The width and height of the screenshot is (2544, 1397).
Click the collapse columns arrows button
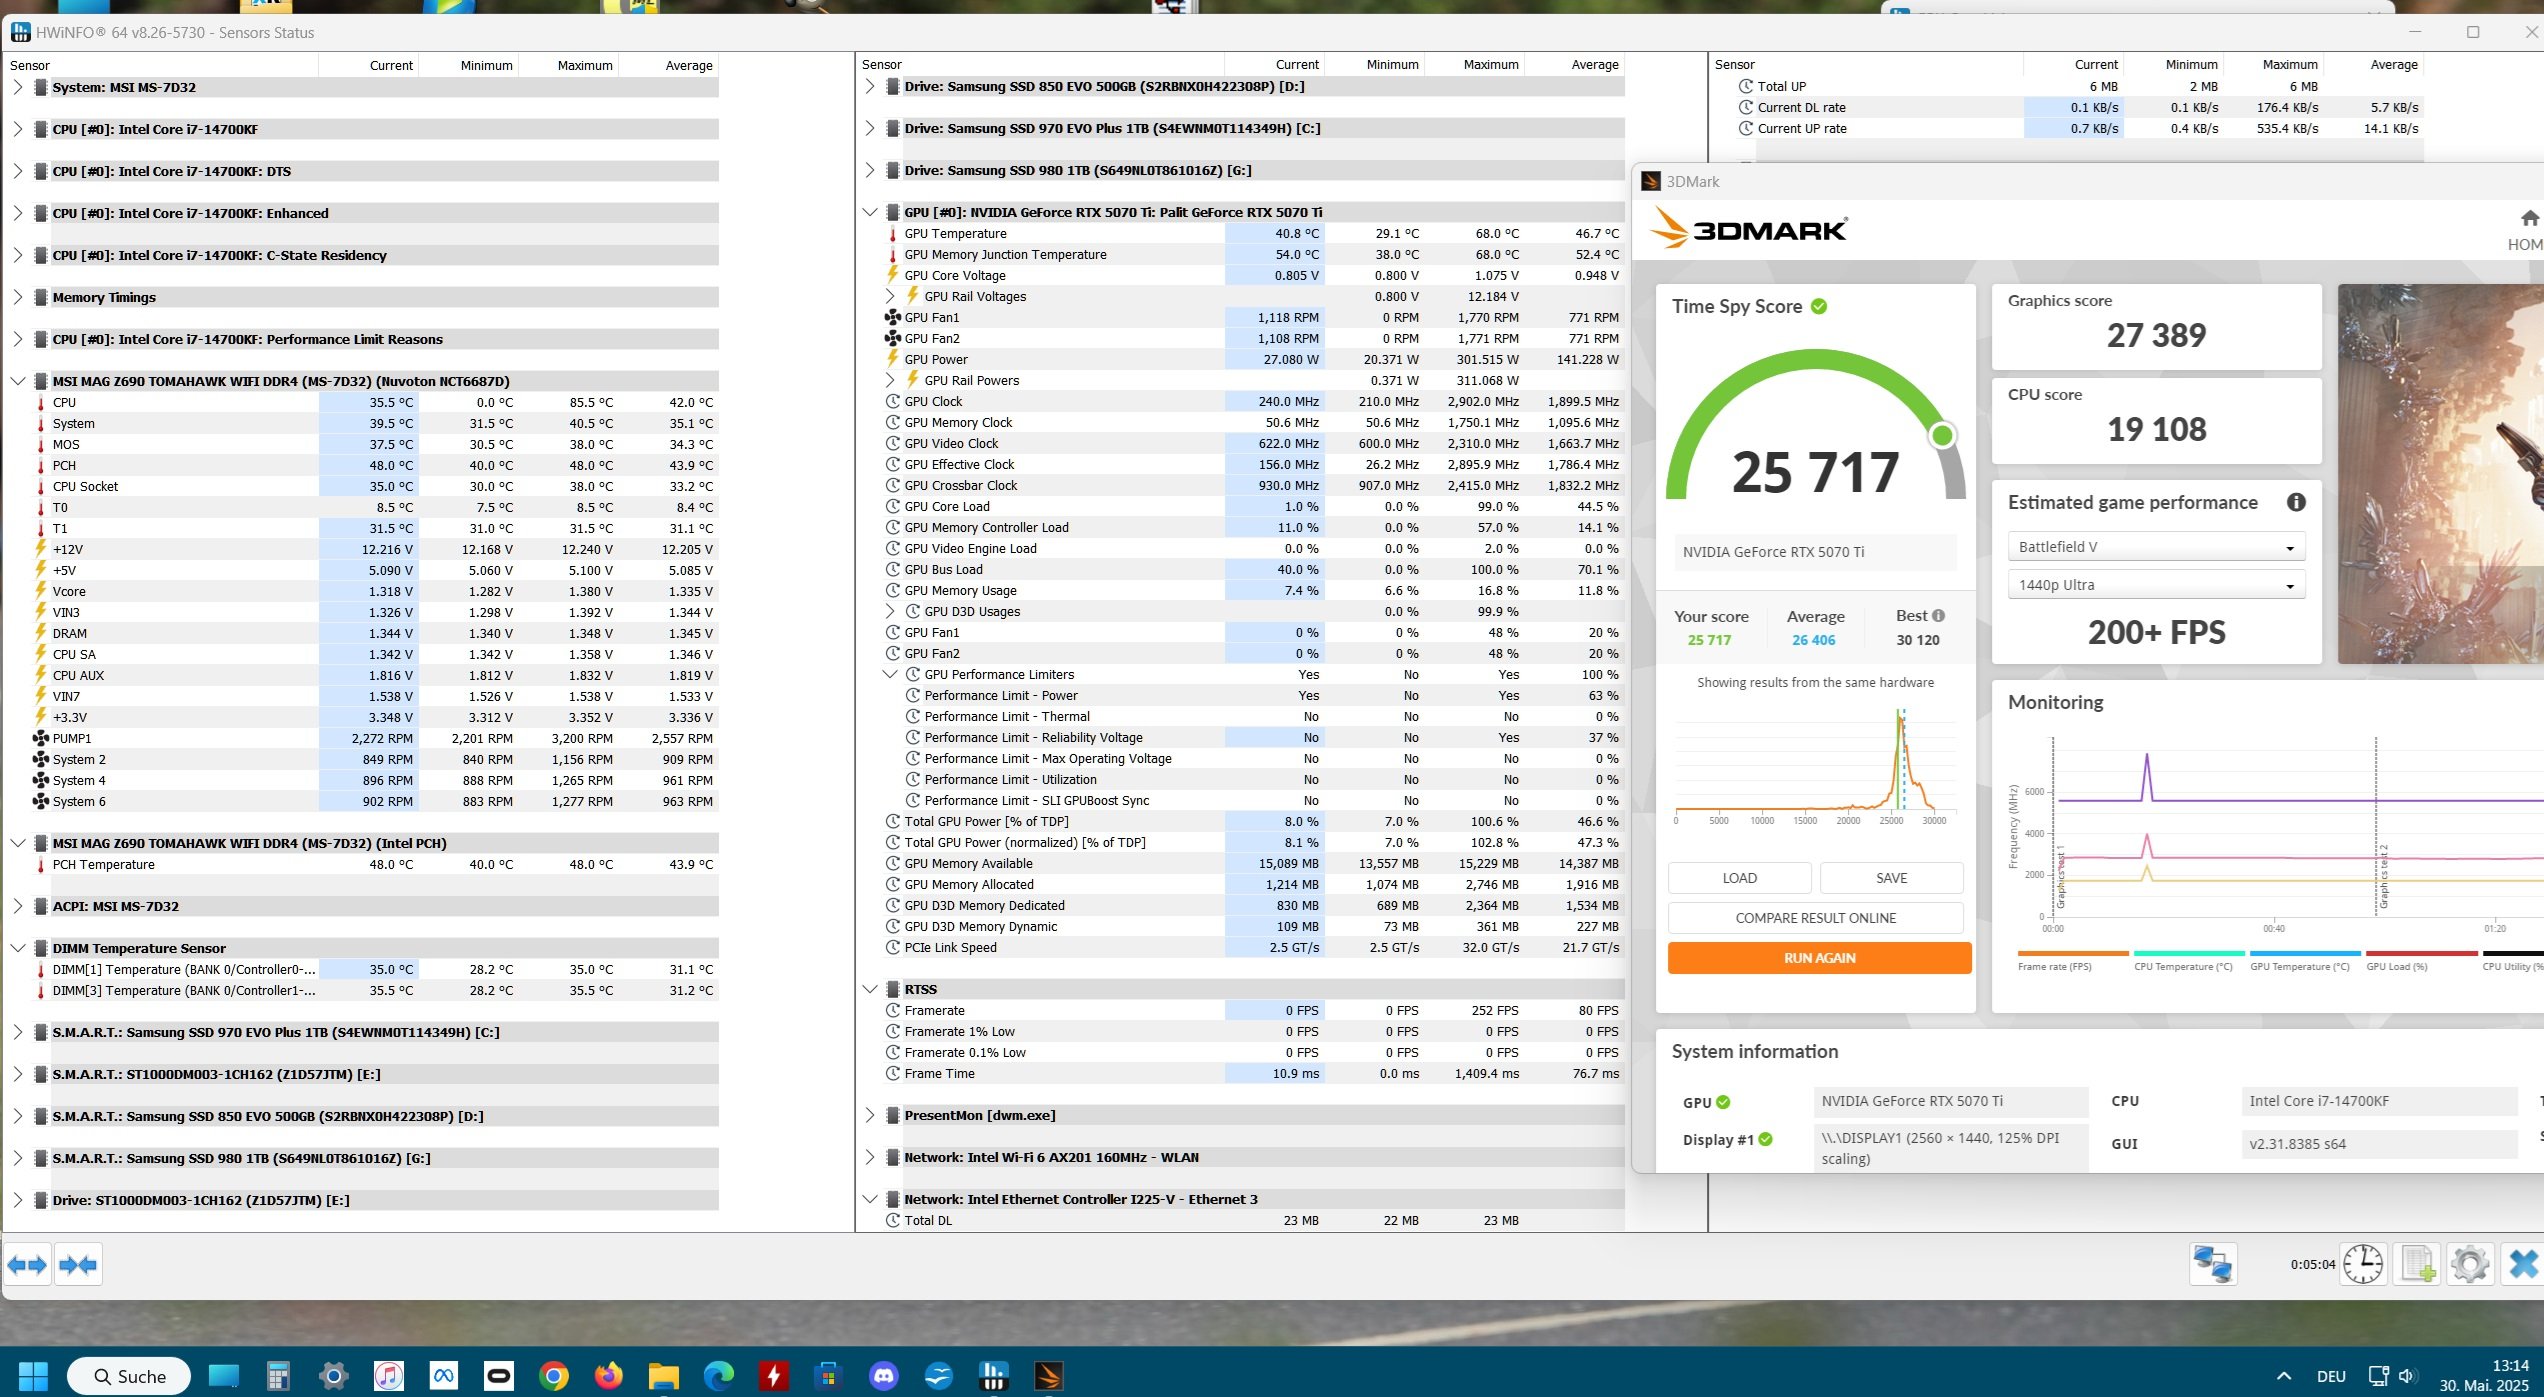point(78,1265)
